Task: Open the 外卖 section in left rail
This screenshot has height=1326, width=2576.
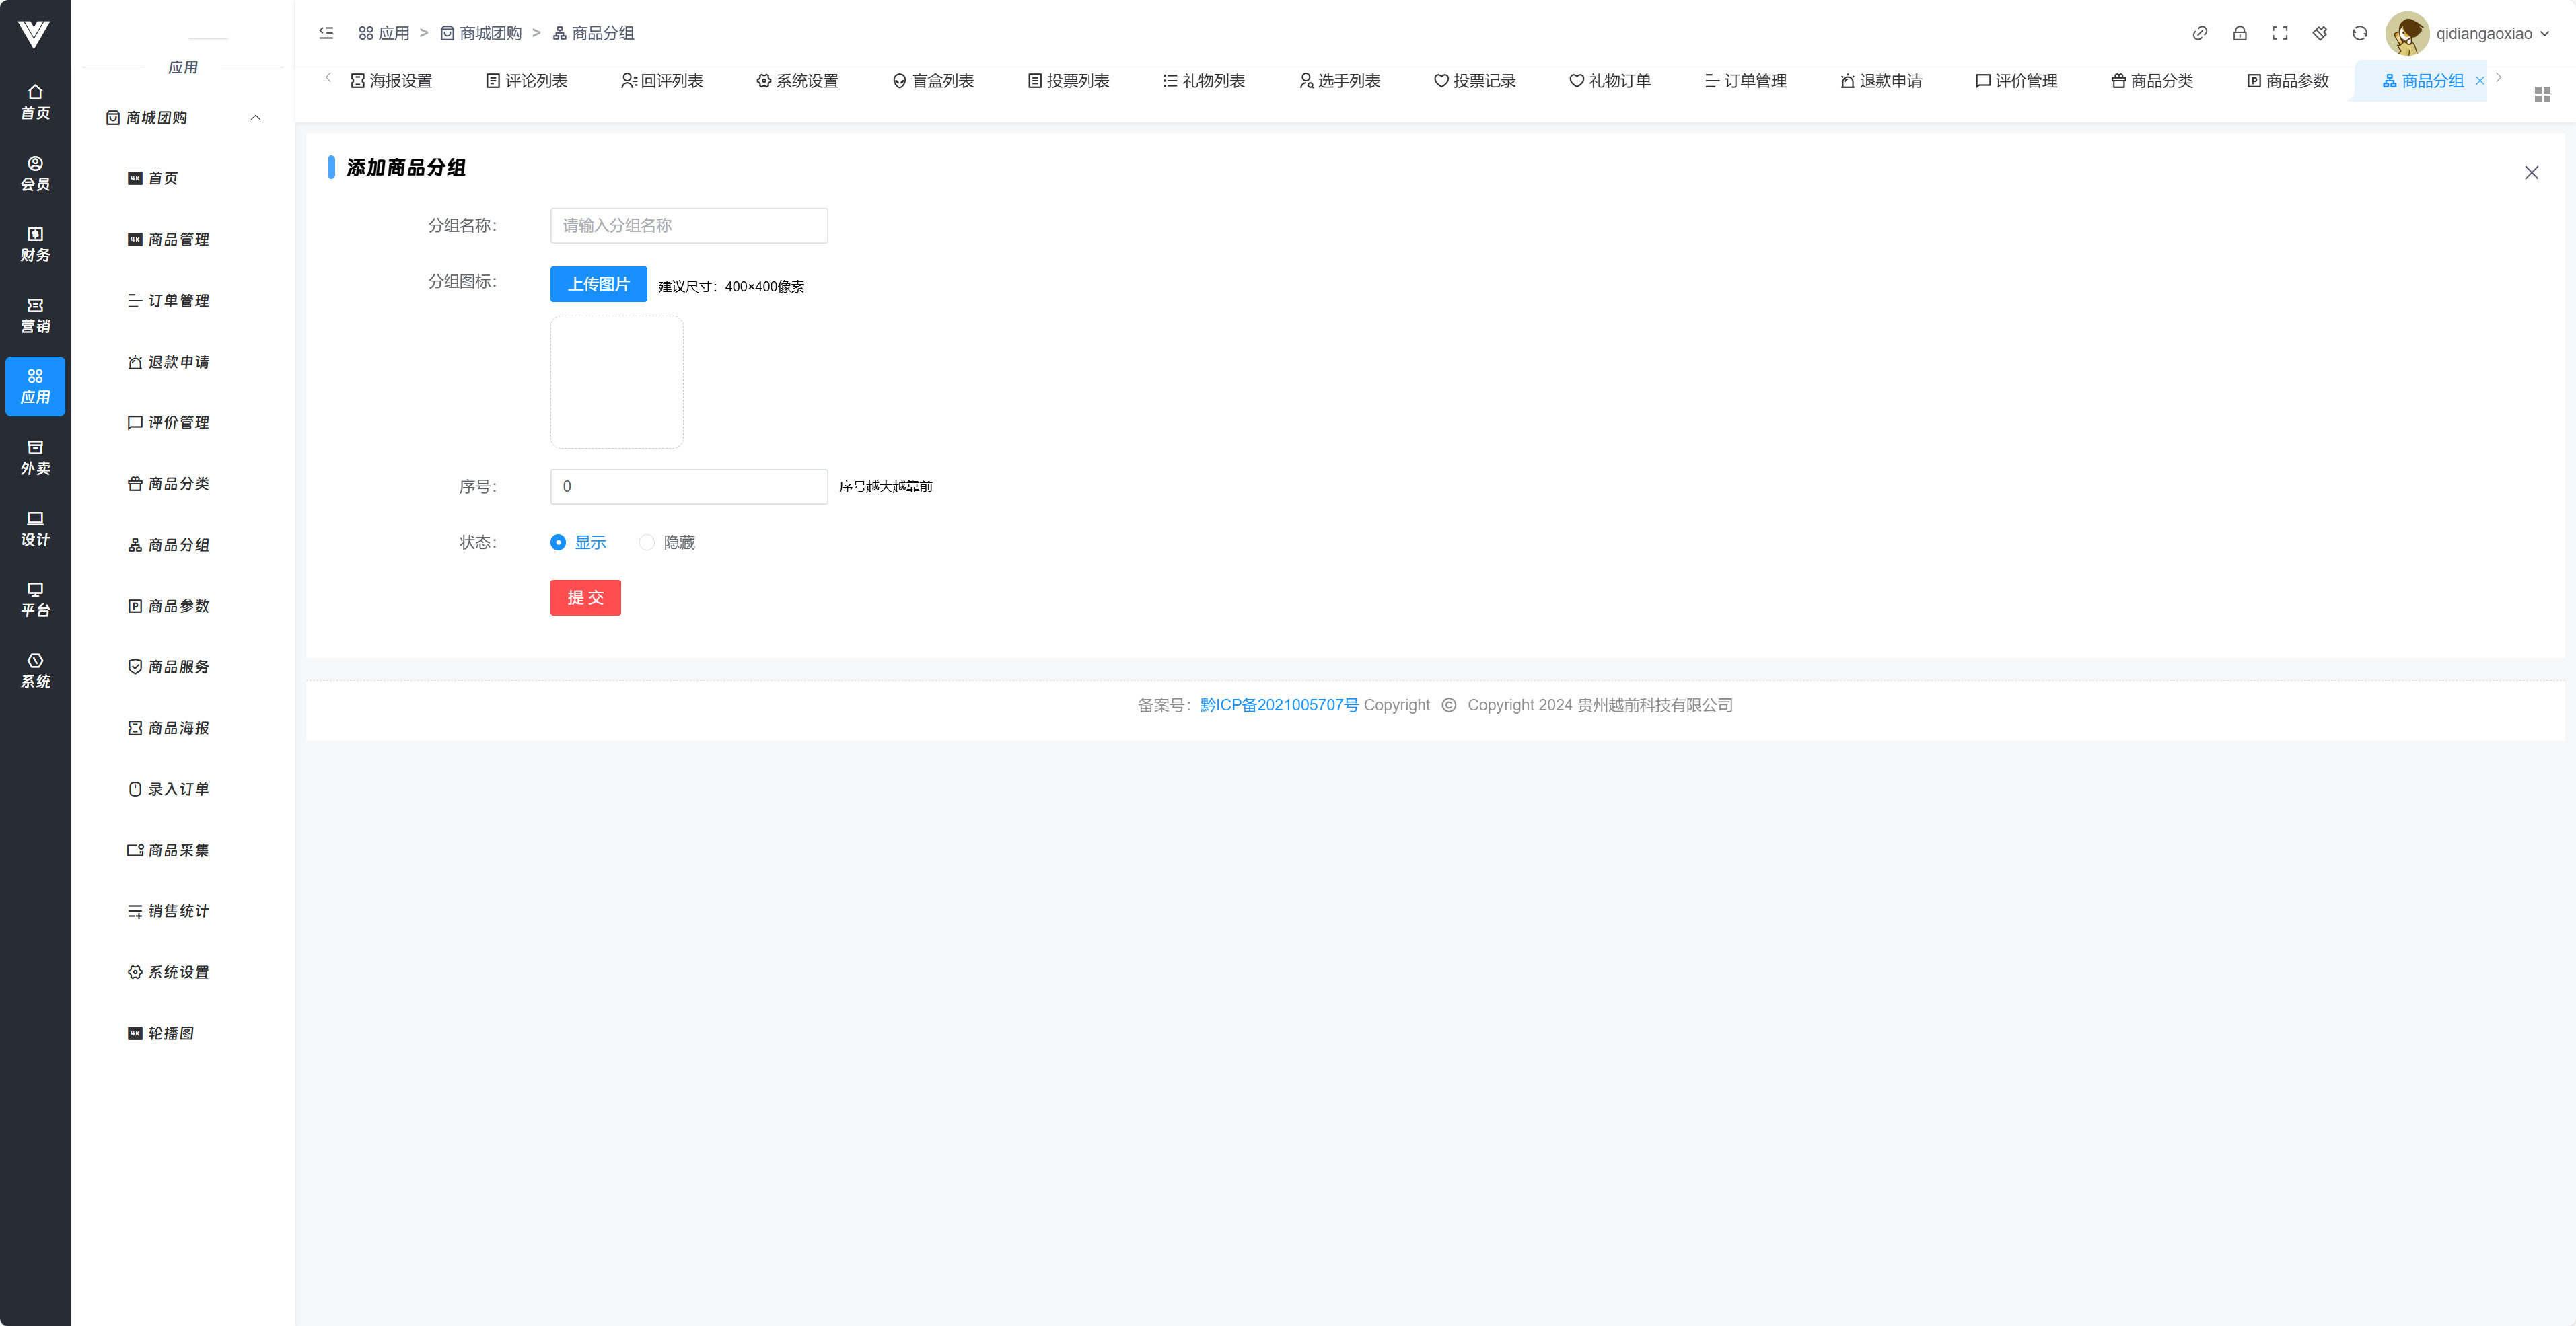Action: pos(35,457)
